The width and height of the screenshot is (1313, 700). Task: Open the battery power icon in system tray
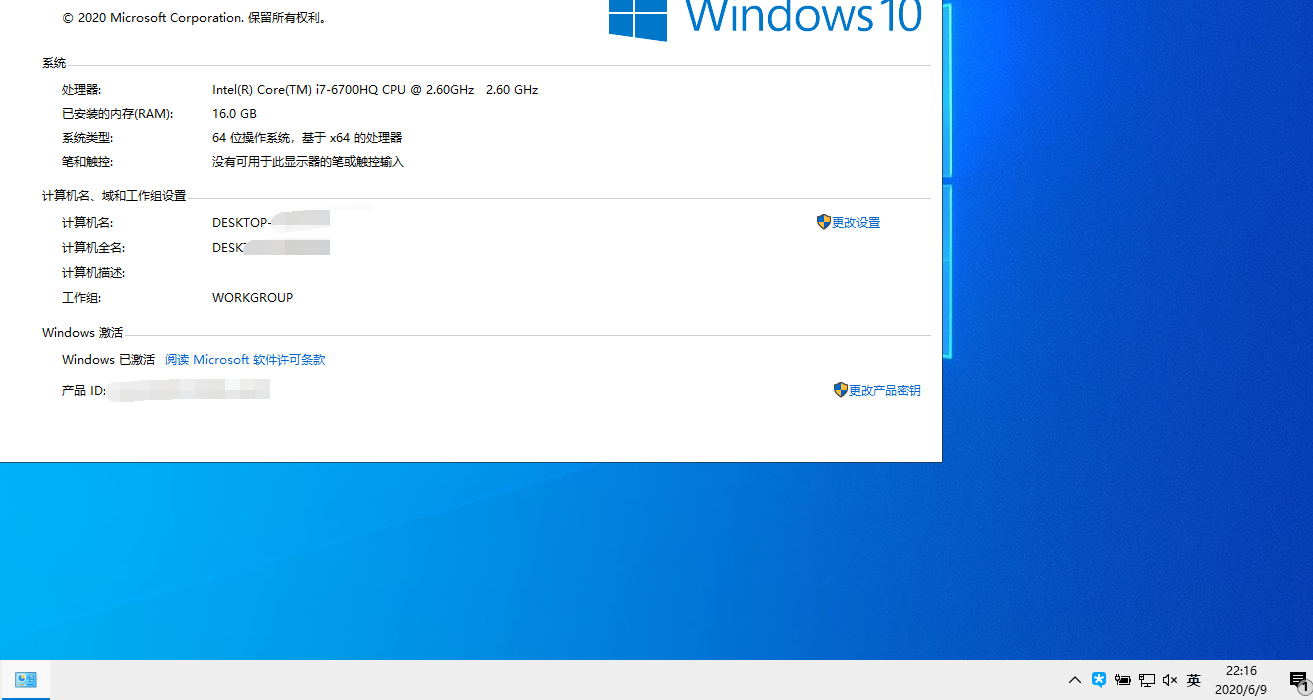tap(1122, 679)
